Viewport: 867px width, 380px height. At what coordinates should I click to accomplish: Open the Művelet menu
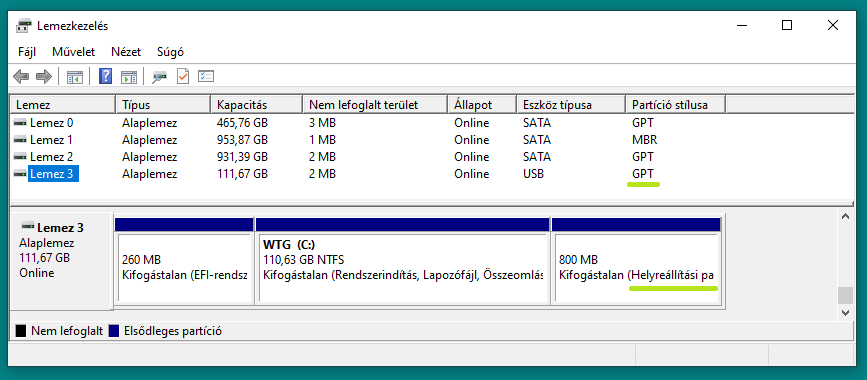[74, 52]
